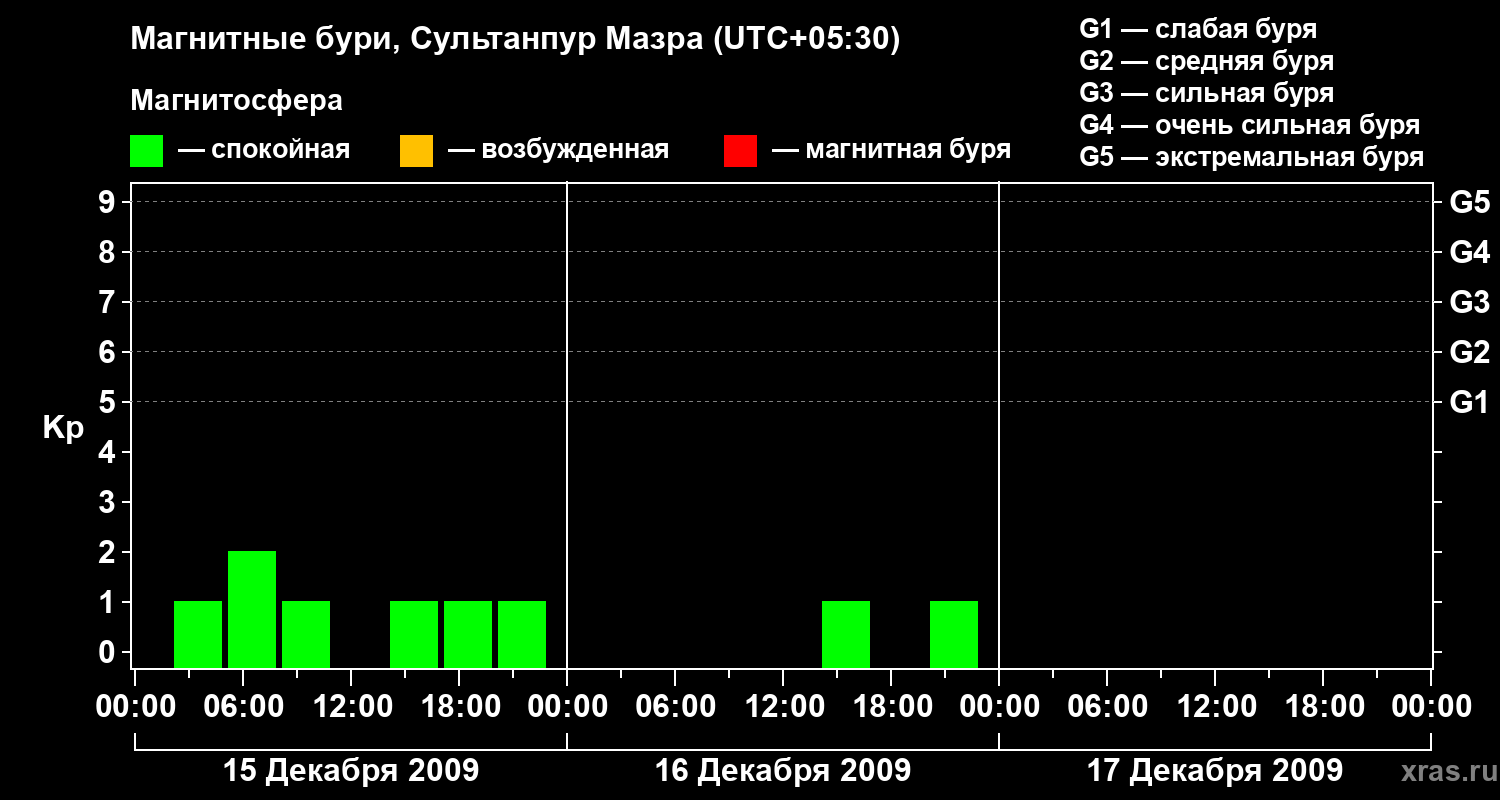Click the '06:00' tick label above 16 Декабря
Screen dimensions: 1500x800
[675, 707]
